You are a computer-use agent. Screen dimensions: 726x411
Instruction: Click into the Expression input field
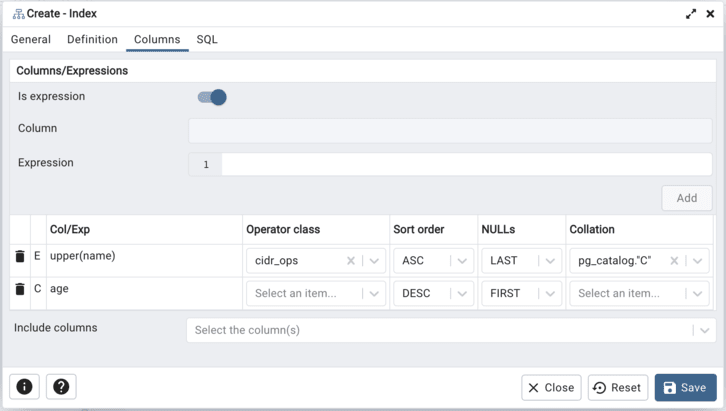(x=466, y=164)
